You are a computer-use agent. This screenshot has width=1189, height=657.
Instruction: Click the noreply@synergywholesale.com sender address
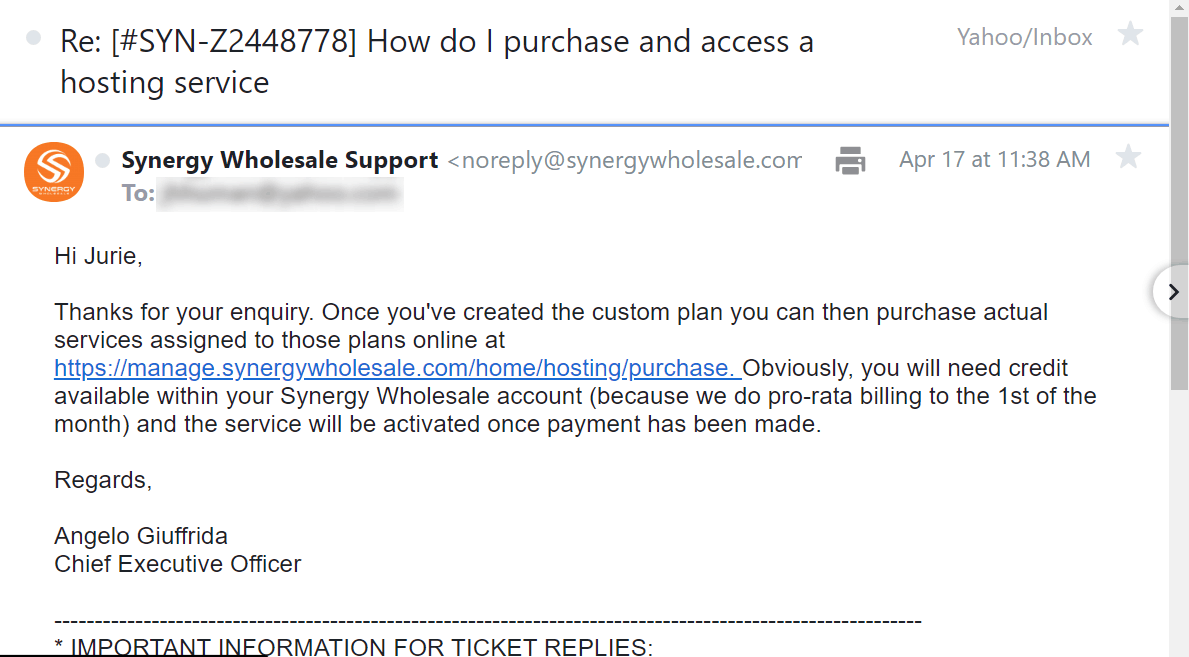(624, 160)
